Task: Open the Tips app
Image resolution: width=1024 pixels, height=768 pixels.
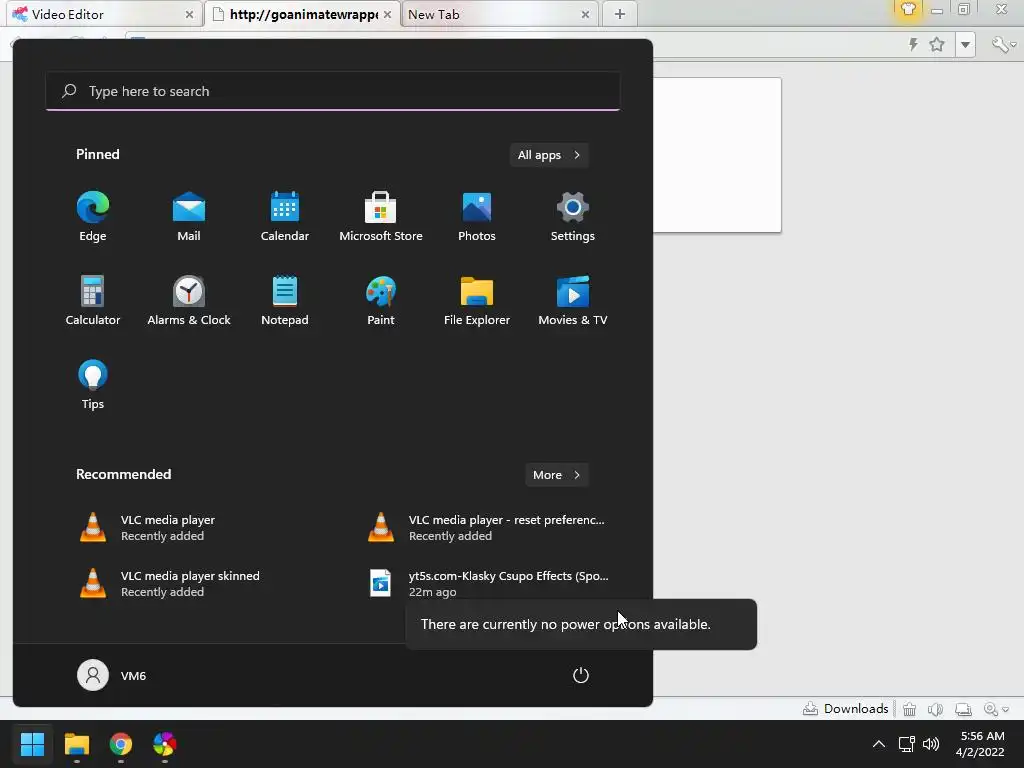Action: pos(93,385)
